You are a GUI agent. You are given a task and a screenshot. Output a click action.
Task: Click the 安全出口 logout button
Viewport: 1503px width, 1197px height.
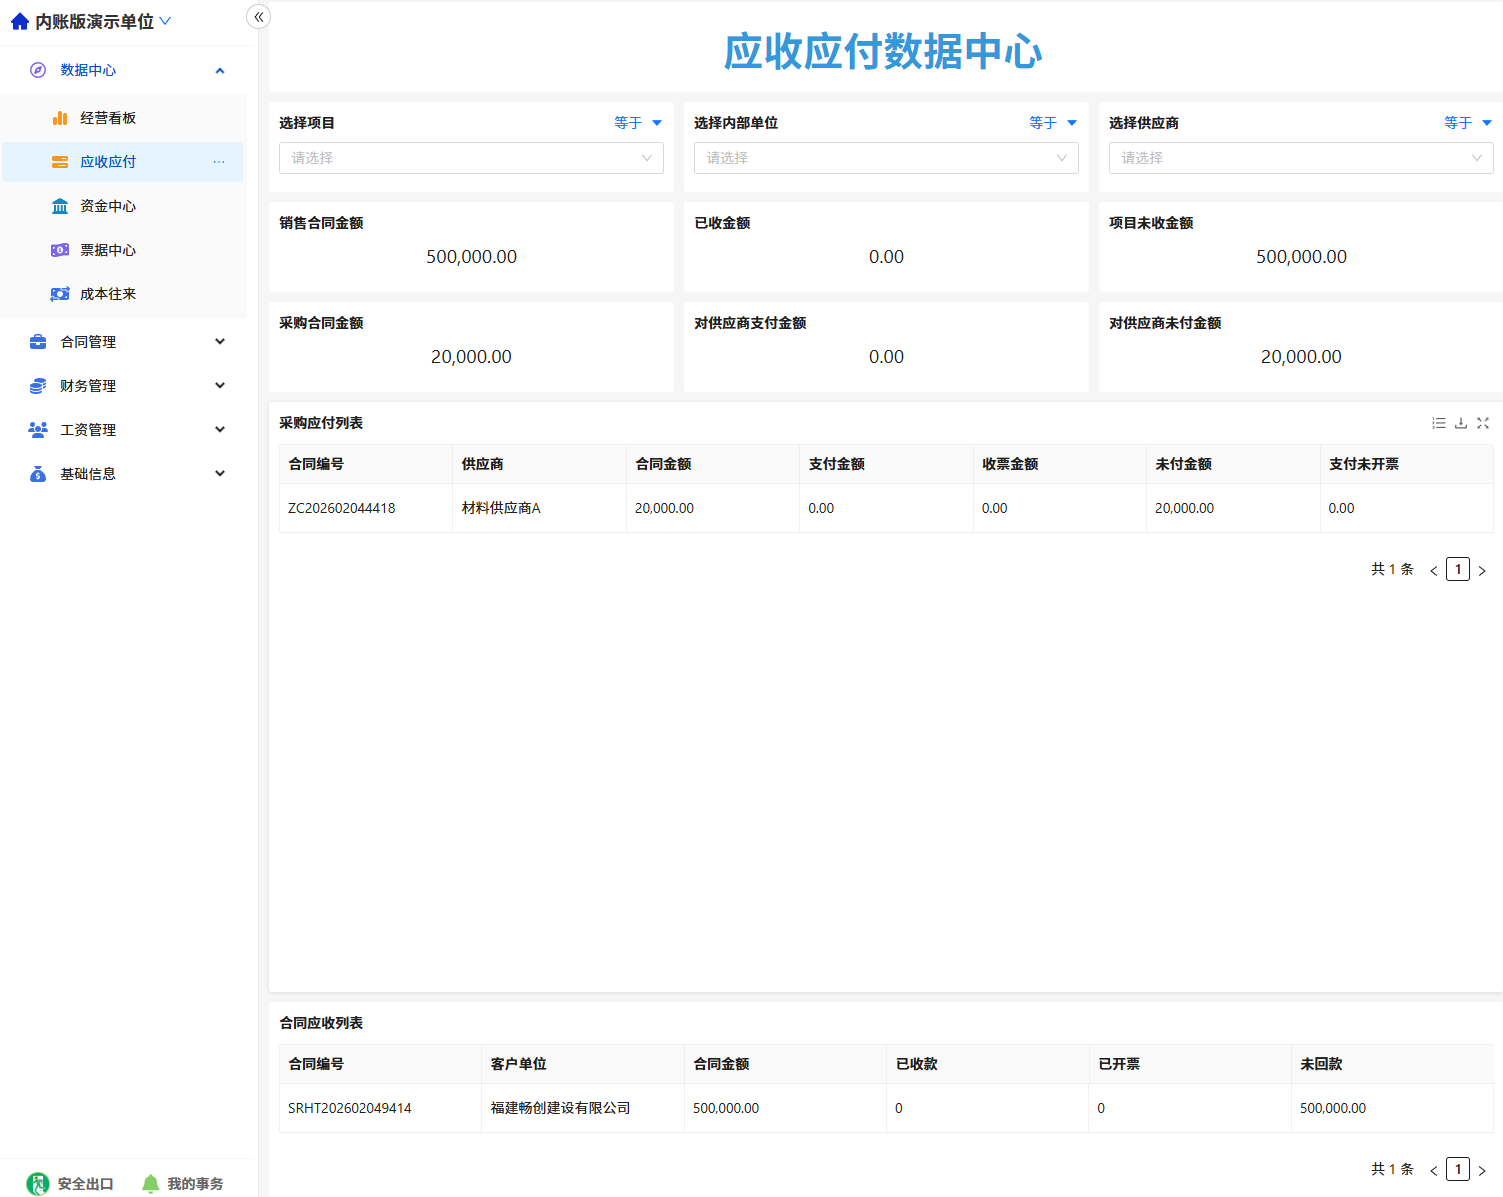point(70,1184)
